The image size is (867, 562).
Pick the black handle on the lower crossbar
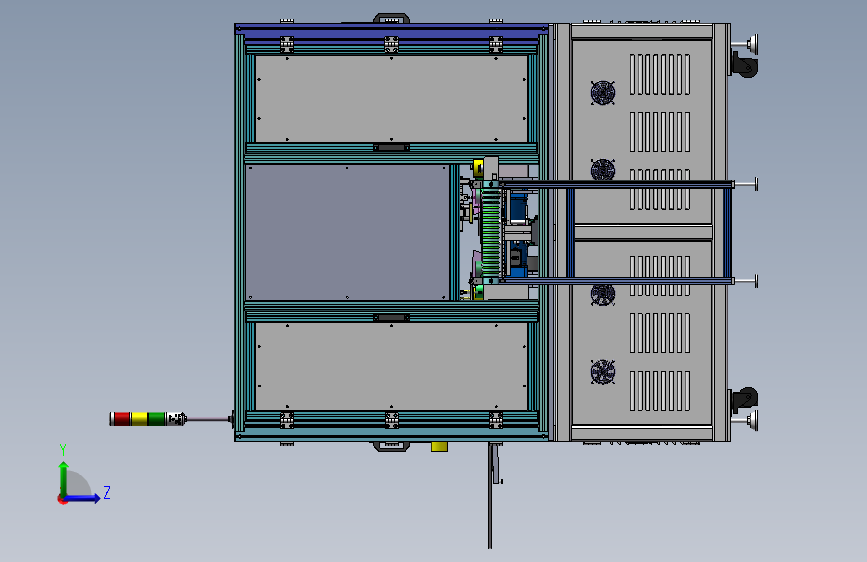pyautogui.click(x=391, y=318)
